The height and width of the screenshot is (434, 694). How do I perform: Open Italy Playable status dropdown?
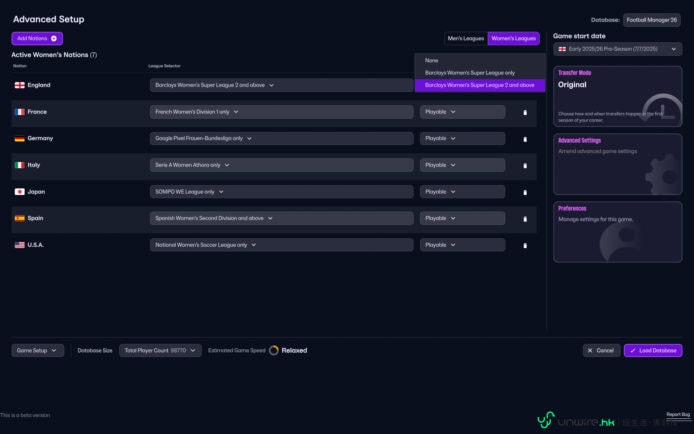(463, 165)
